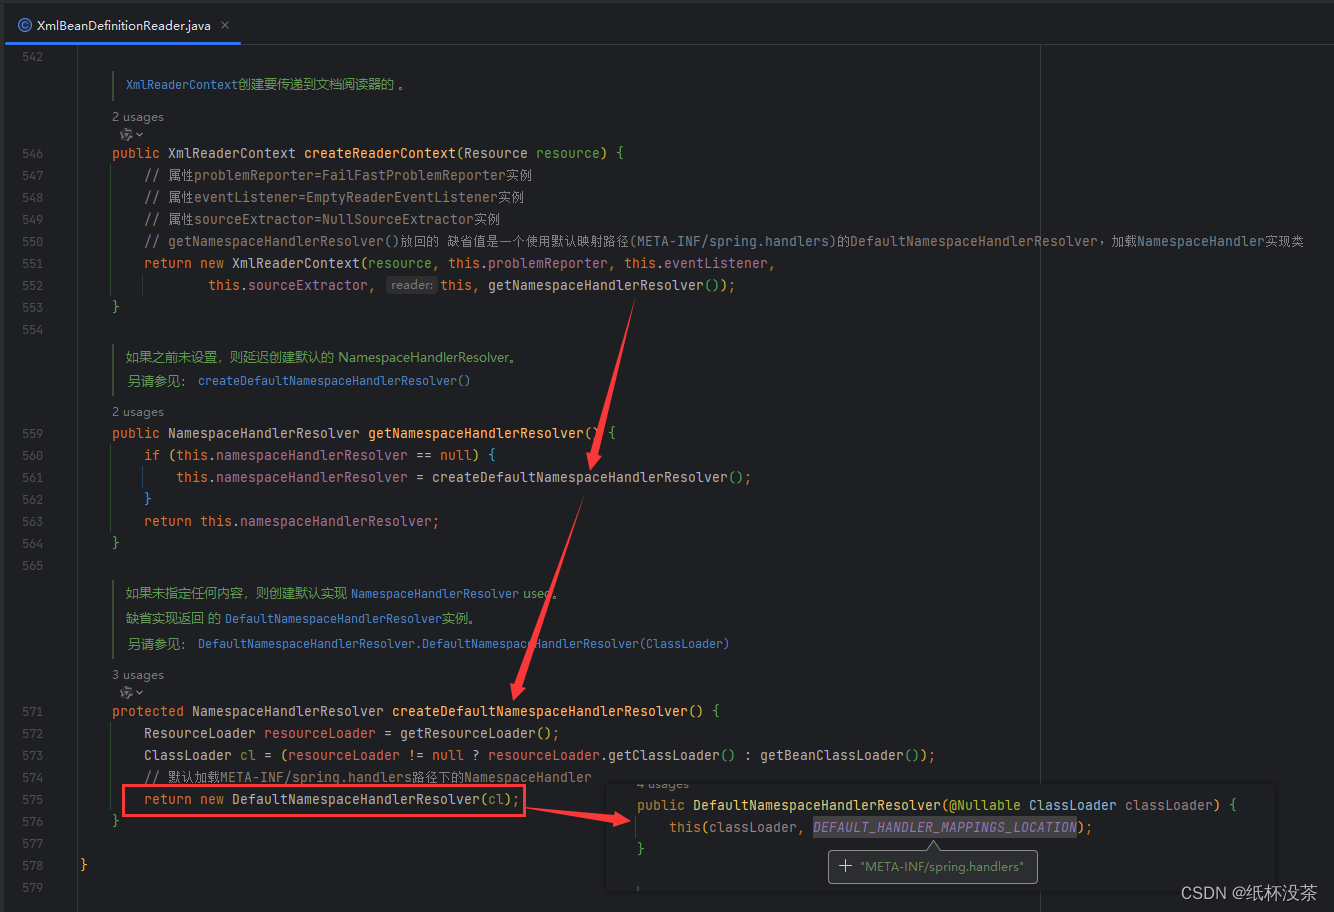
Task: Click line number 575 in gutter
Action: point(33,799)
